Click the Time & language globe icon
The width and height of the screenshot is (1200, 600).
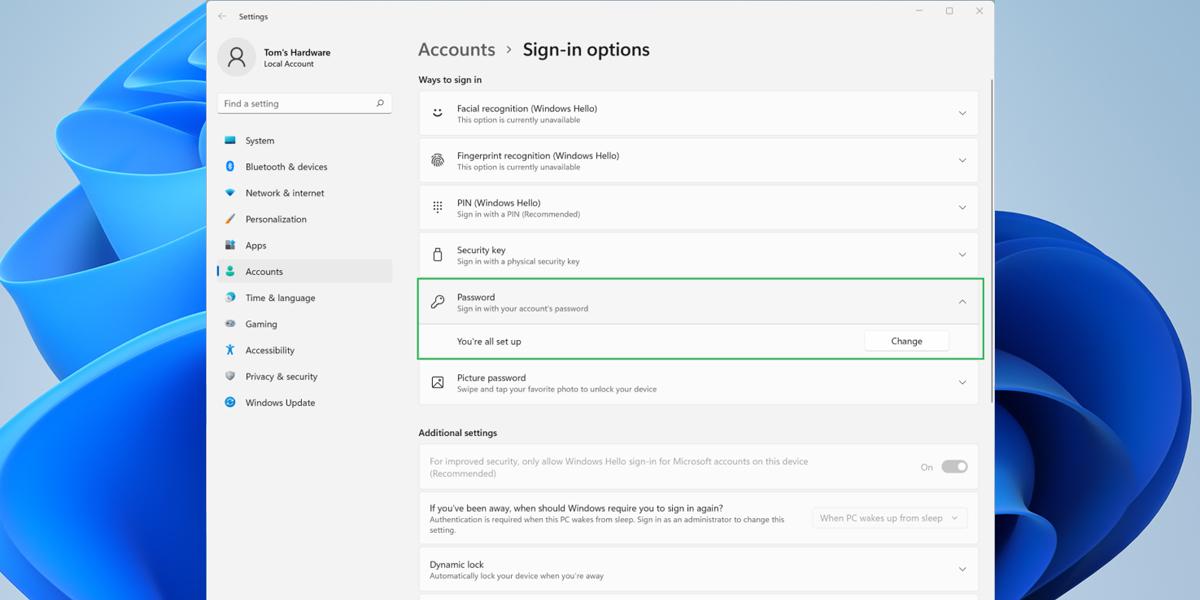click(x=230, y=298)
